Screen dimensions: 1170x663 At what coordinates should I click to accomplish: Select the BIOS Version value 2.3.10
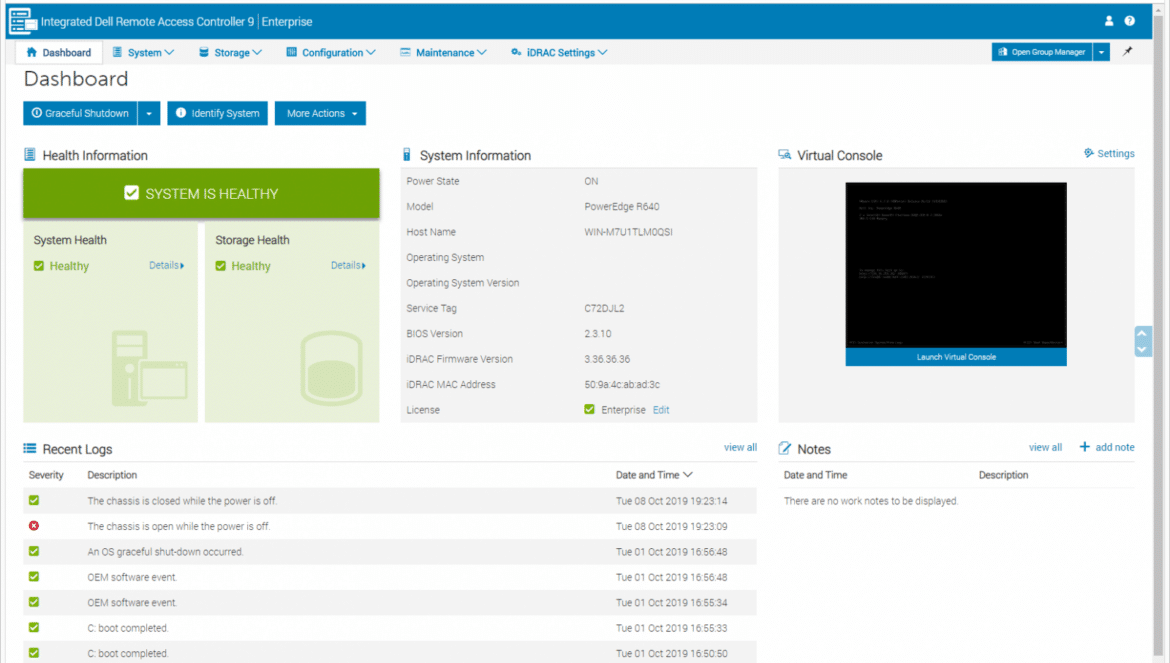[598, 333]
